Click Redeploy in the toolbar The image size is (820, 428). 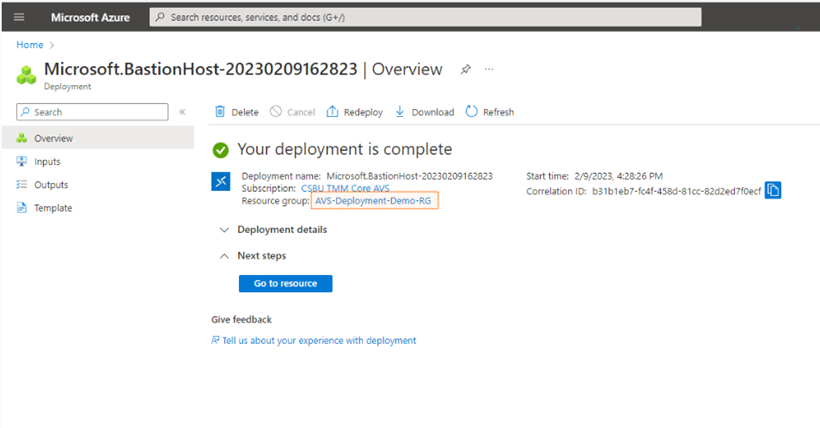coord(363,112)
